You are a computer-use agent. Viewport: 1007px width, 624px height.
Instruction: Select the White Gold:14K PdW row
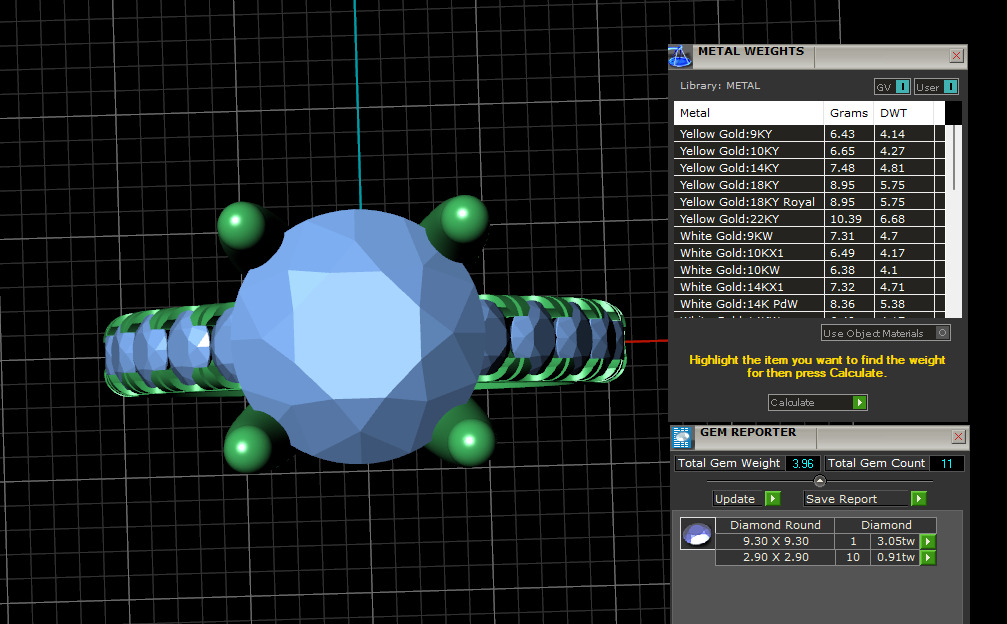point(809,304)
